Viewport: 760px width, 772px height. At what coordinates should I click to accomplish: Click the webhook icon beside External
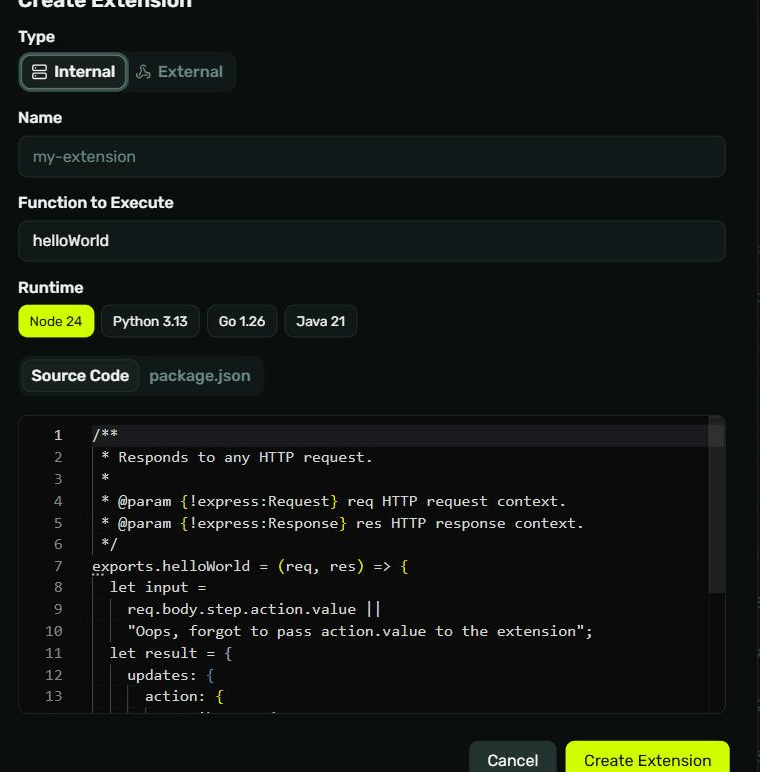[x=143, y=72]
